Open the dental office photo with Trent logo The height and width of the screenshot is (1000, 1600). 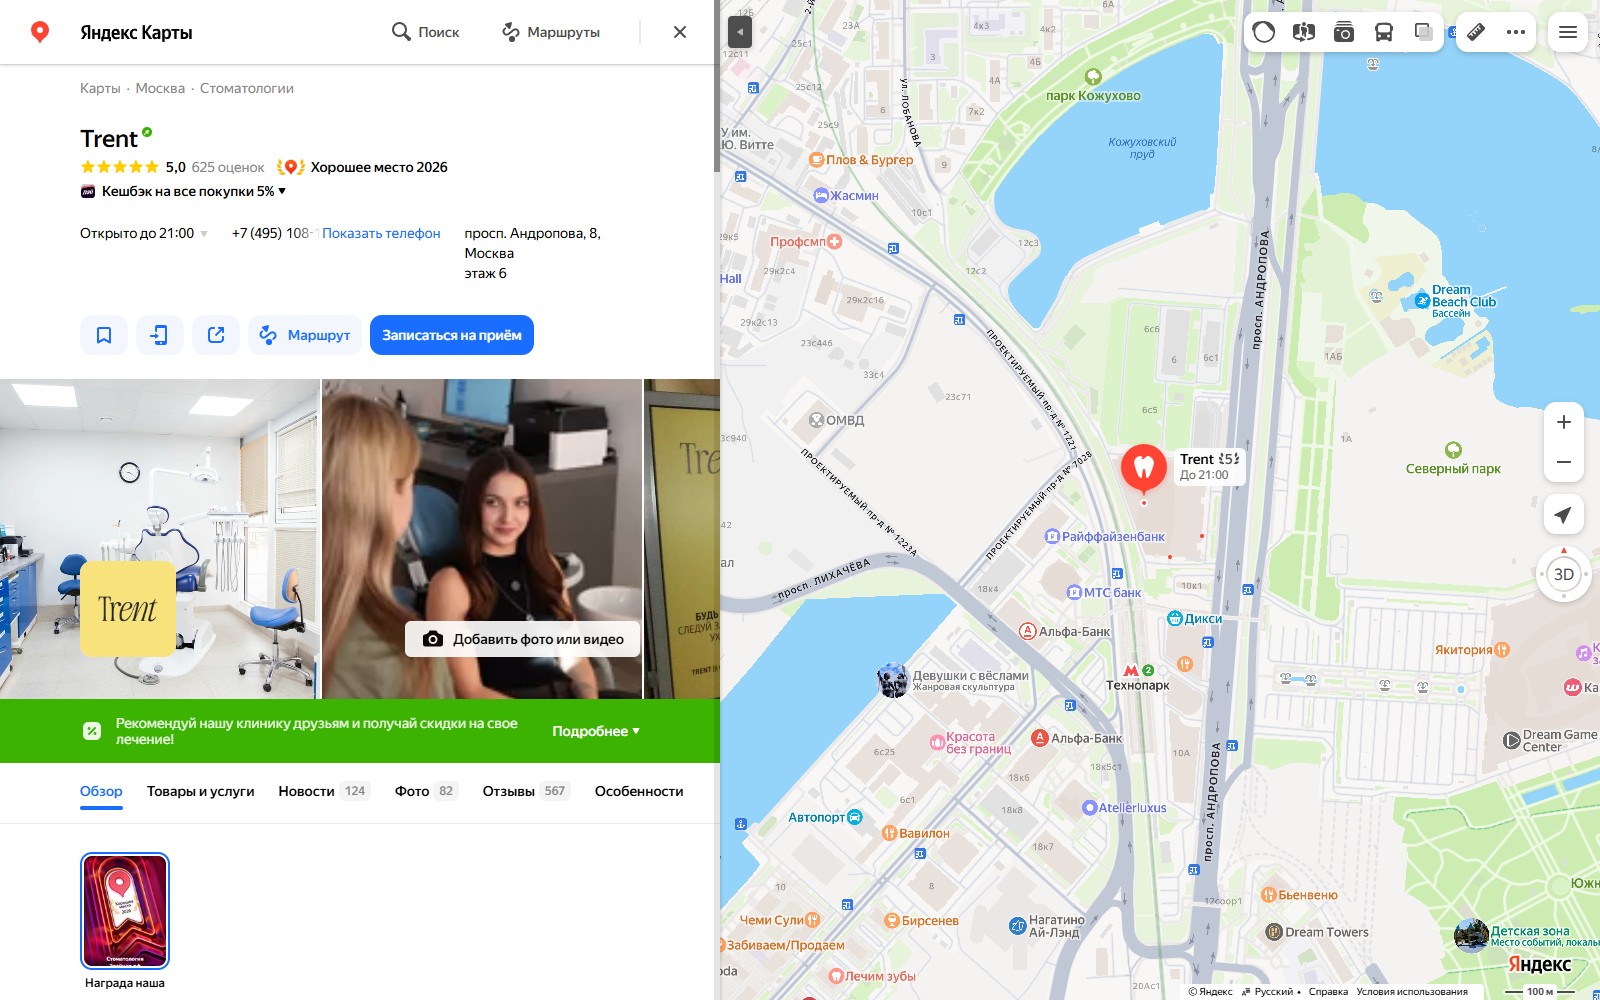click(160, 538)
